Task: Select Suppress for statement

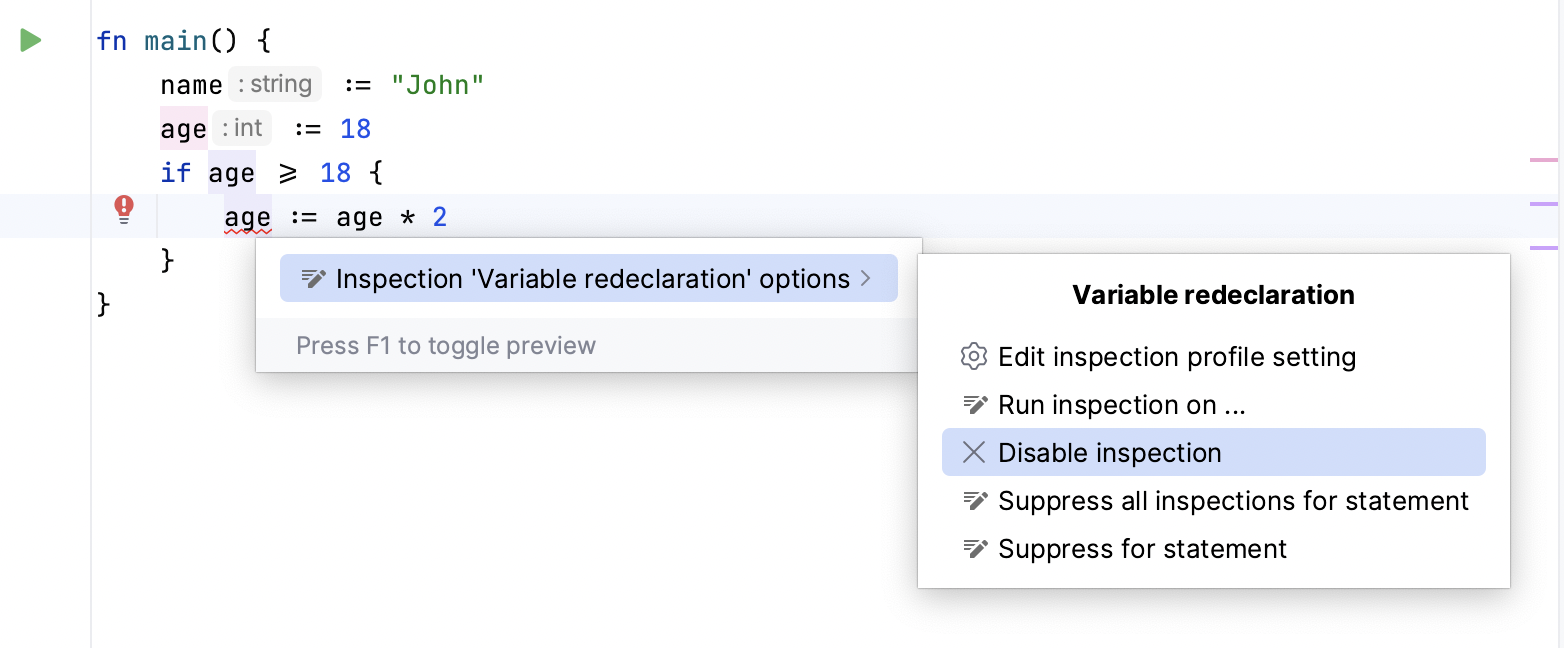Action: pyautogui.click(x=1142, y=548)
